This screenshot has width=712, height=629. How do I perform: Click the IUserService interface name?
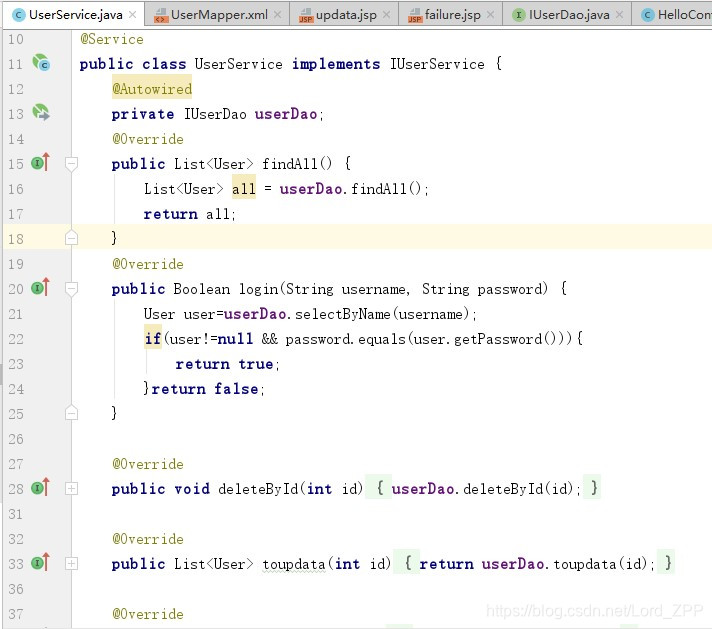(x=437, y=64)
